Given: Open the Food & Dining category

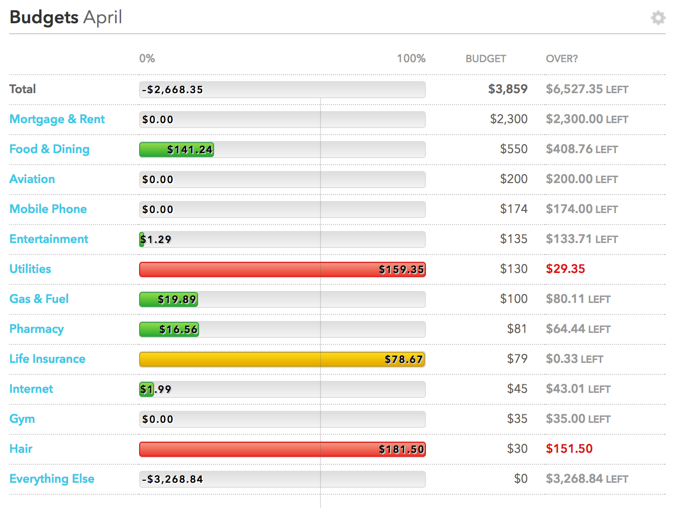Looking at the screenshot, I should (49, 149).
